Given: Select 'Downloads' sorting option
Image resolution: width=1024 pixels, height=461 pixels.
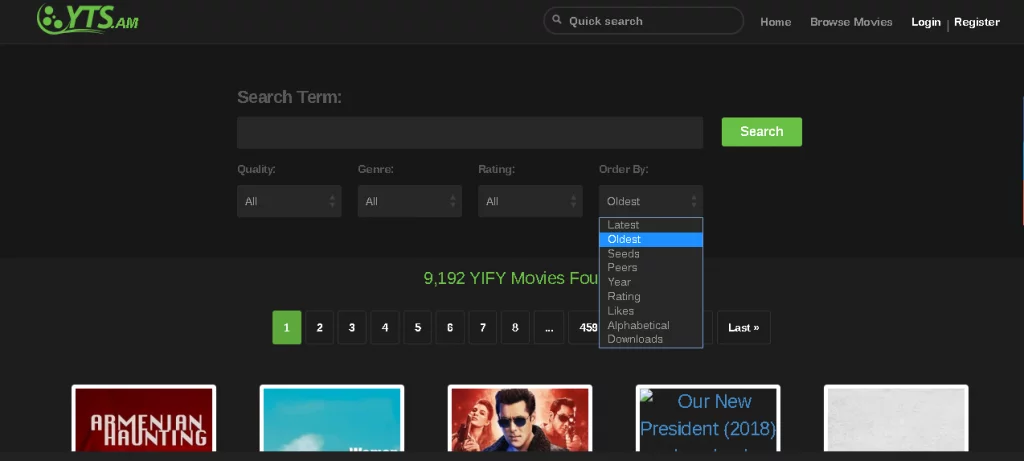Looking at the screenshot, I should (635, 339).
